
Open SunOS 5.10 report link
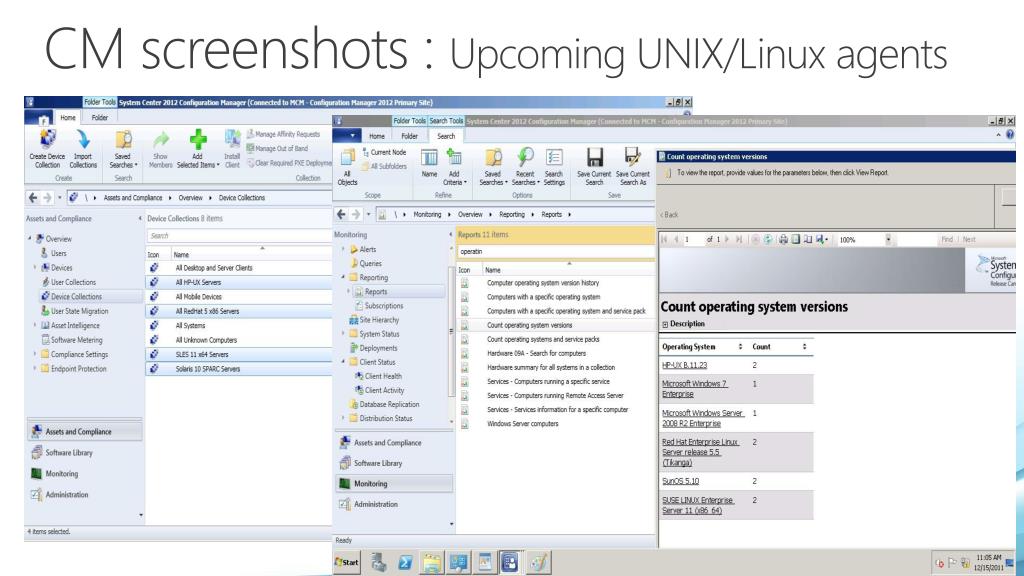pos(680,481)
